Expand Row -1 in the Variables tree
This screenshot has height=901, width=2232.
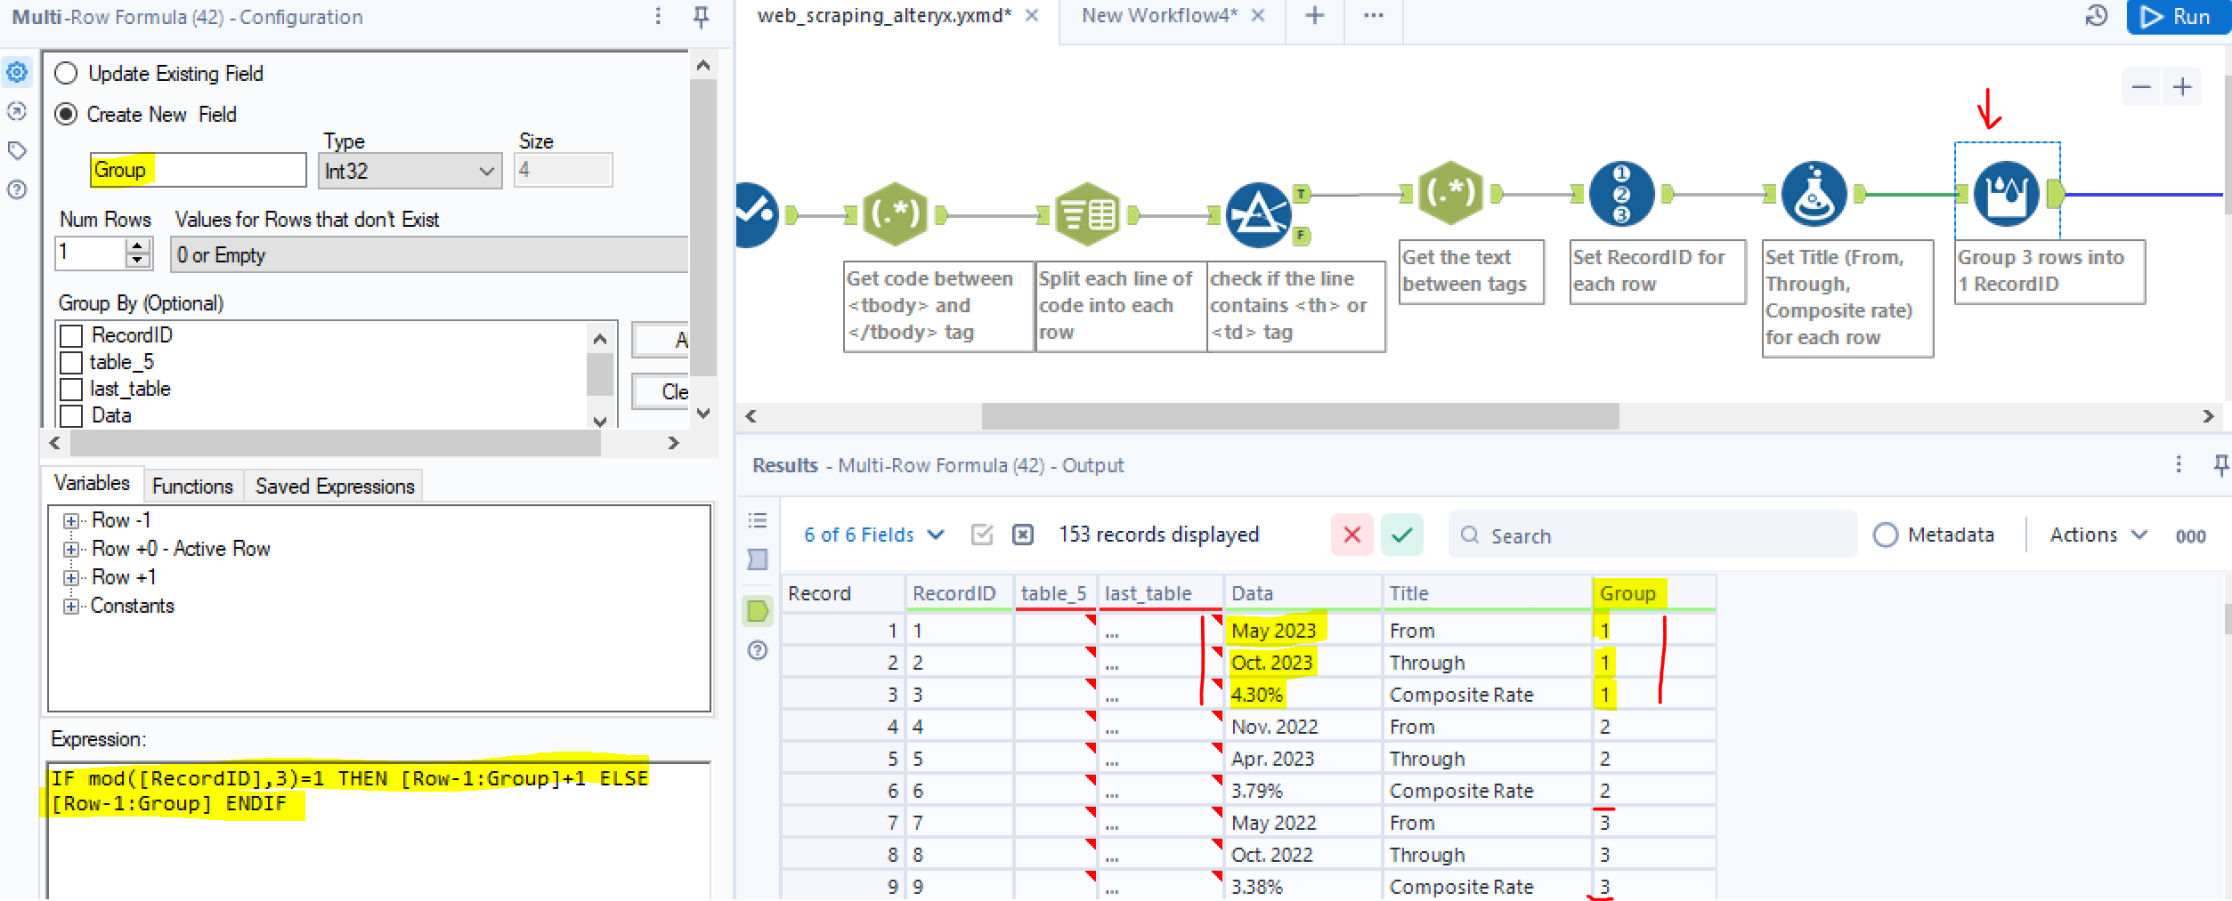70,520
